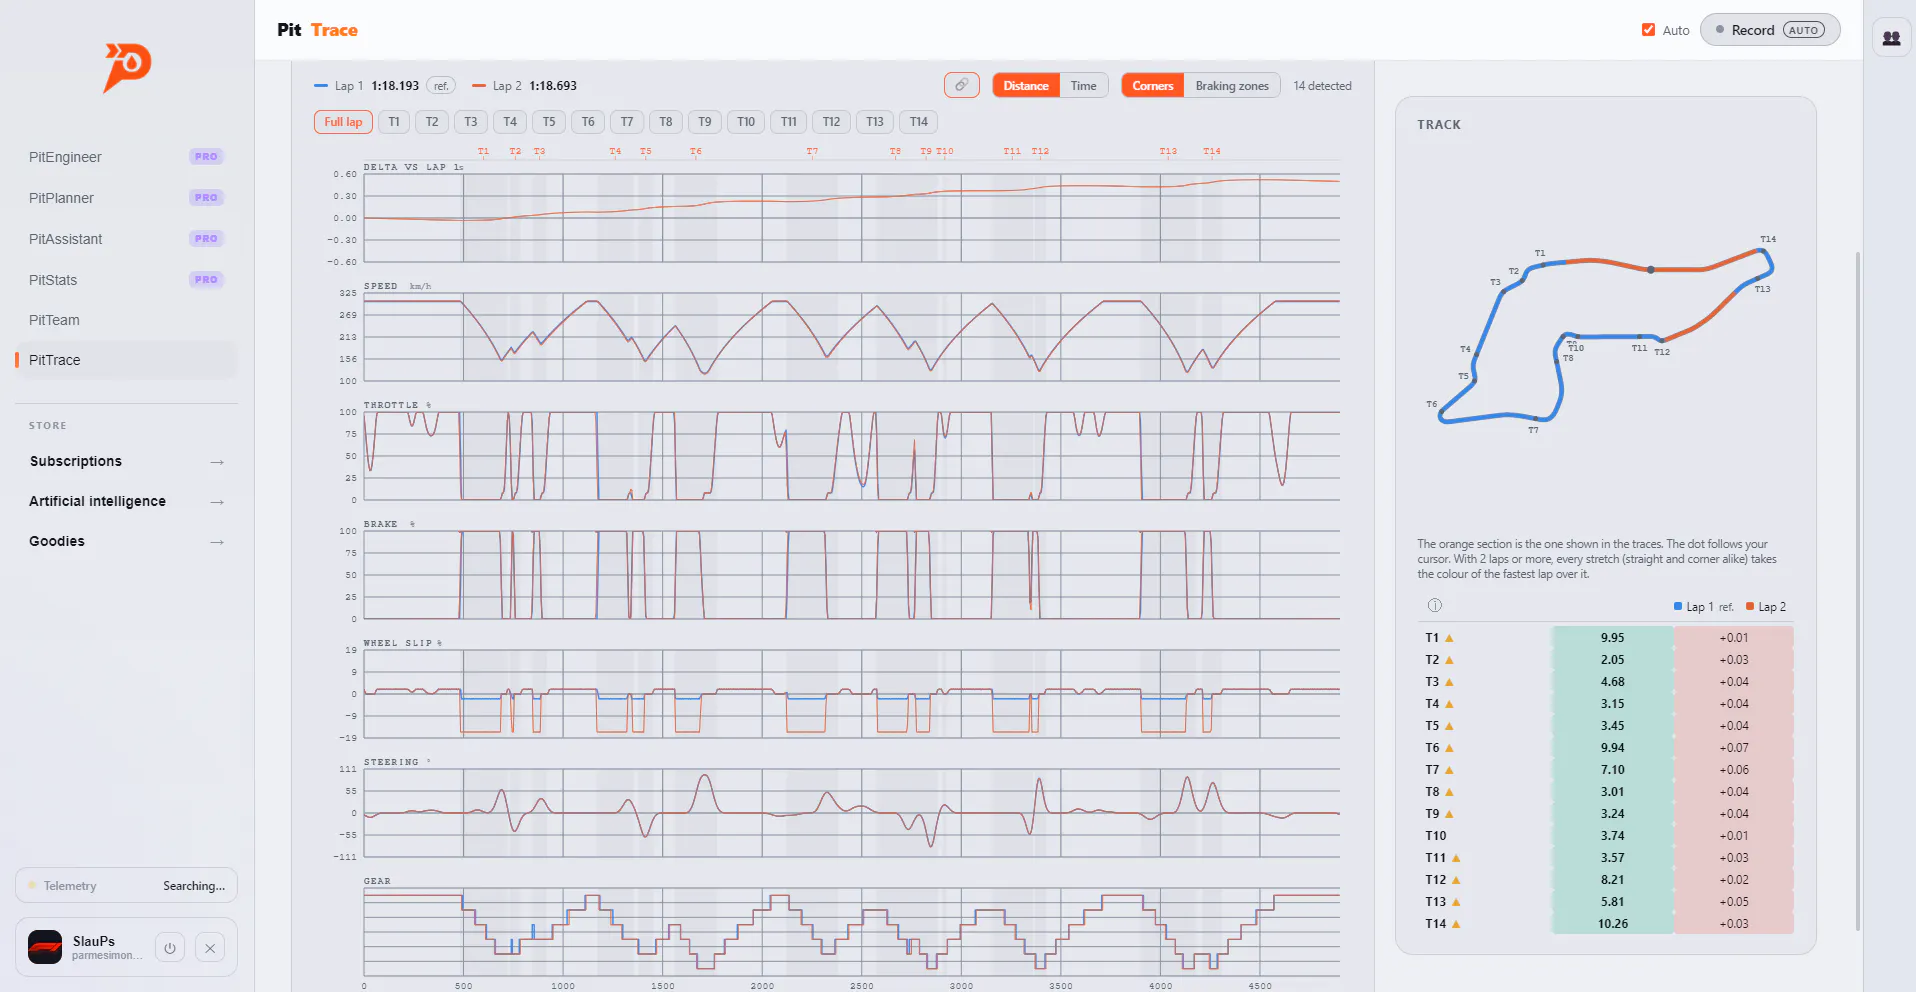Click PRO badge next to PitEngineer

[x=206, y=157]
